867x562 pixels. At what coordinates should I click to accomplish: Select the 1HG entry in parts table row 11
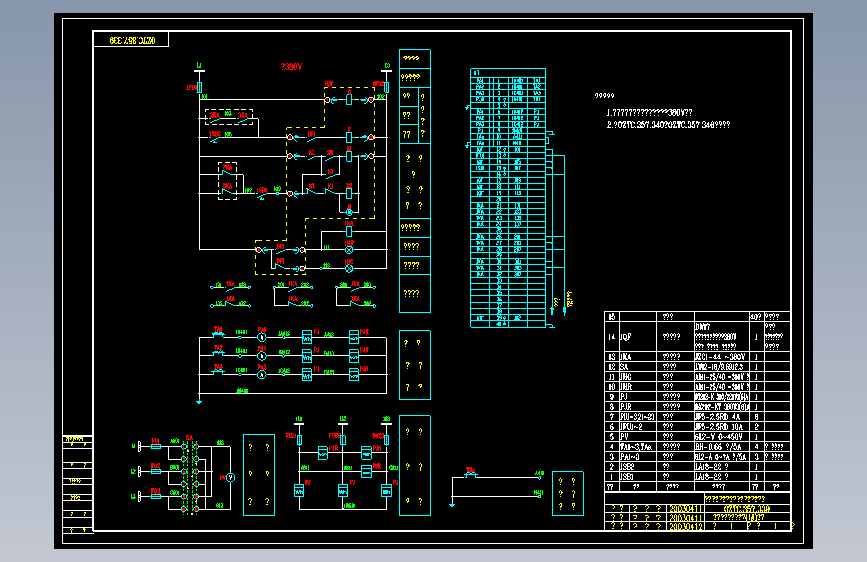pos(625,377)
